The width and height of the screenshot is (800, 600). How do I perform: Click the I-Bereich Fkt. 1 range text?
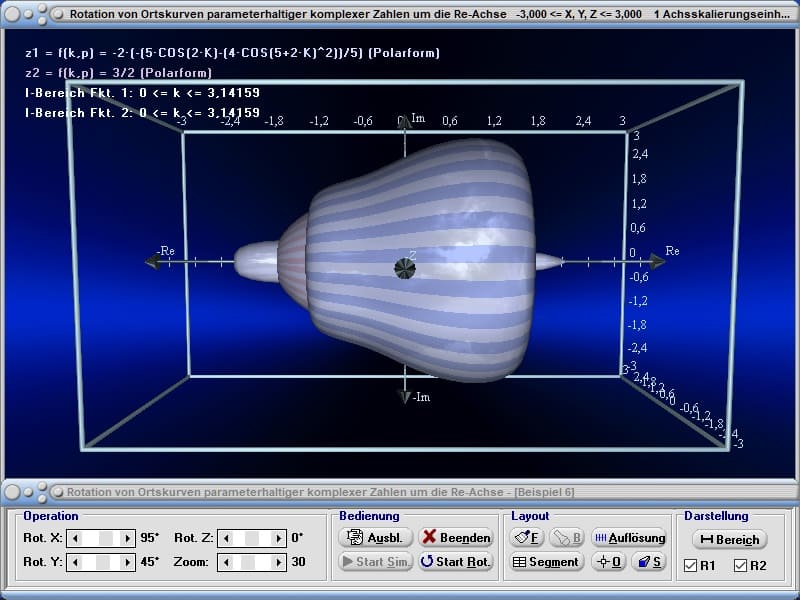[x=142, y=93]
